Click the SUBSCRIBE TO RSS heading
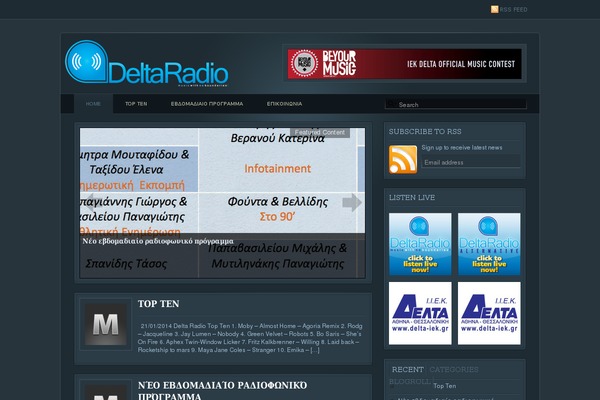 point(425,132)
